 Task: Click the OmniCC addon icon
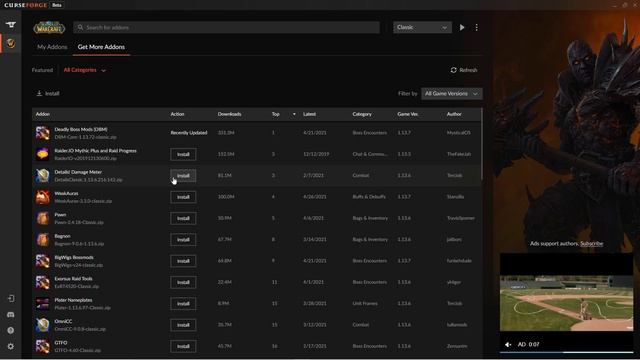tap(42, 325)
